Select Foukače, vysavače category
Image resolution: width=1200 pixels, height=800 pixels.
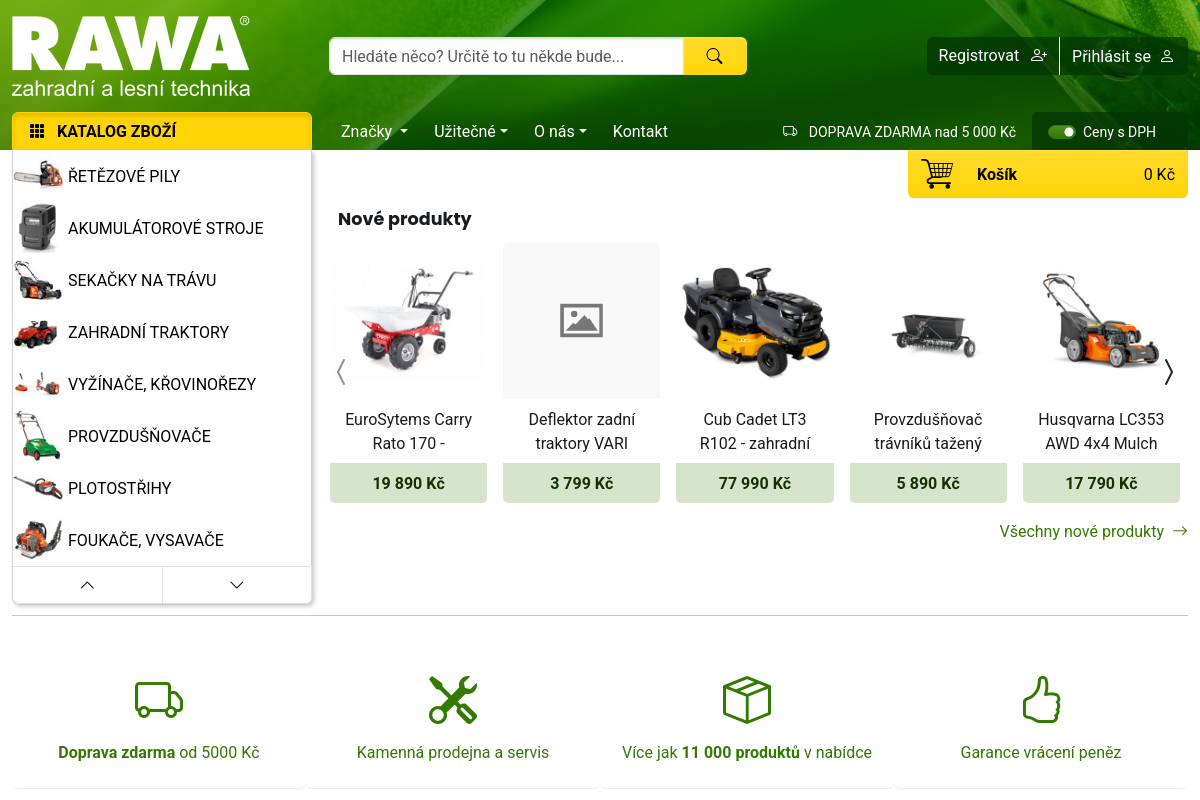tap(162, 540)
